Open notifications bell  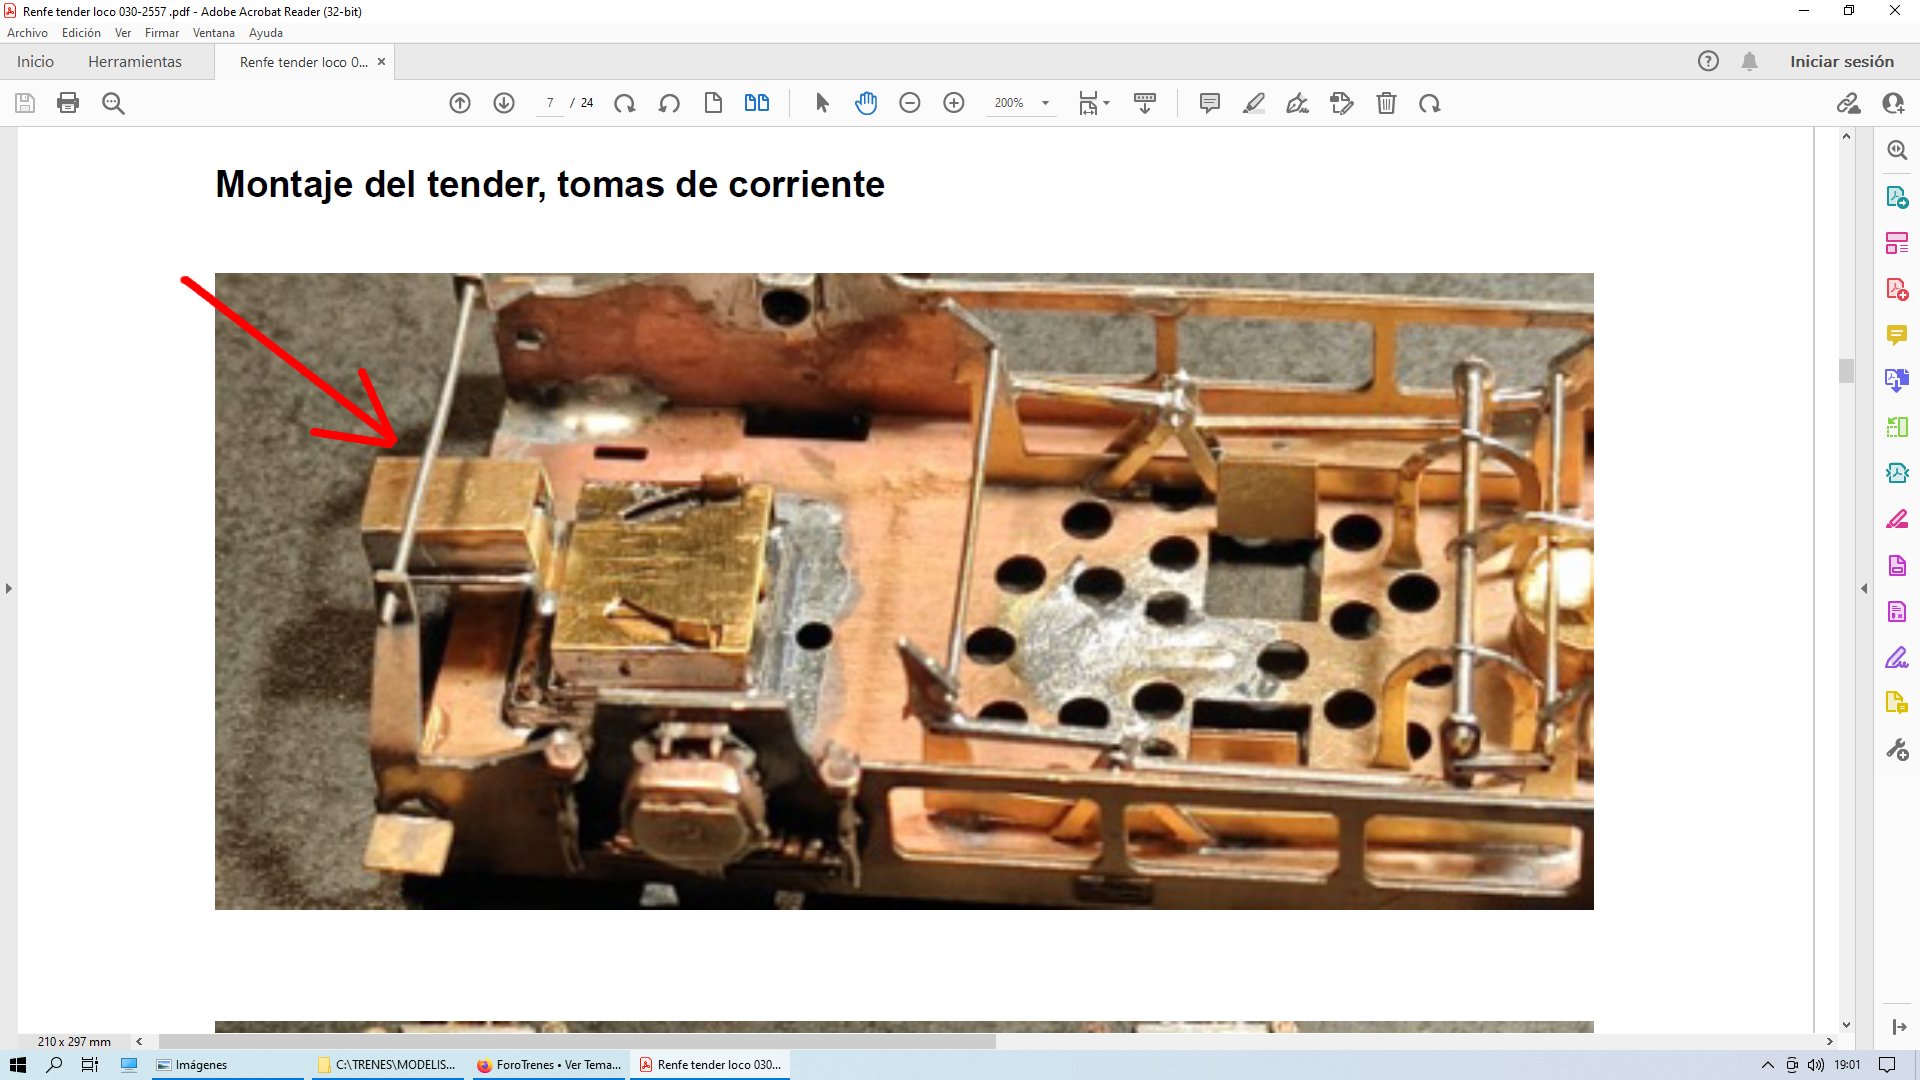point(1749,61)
